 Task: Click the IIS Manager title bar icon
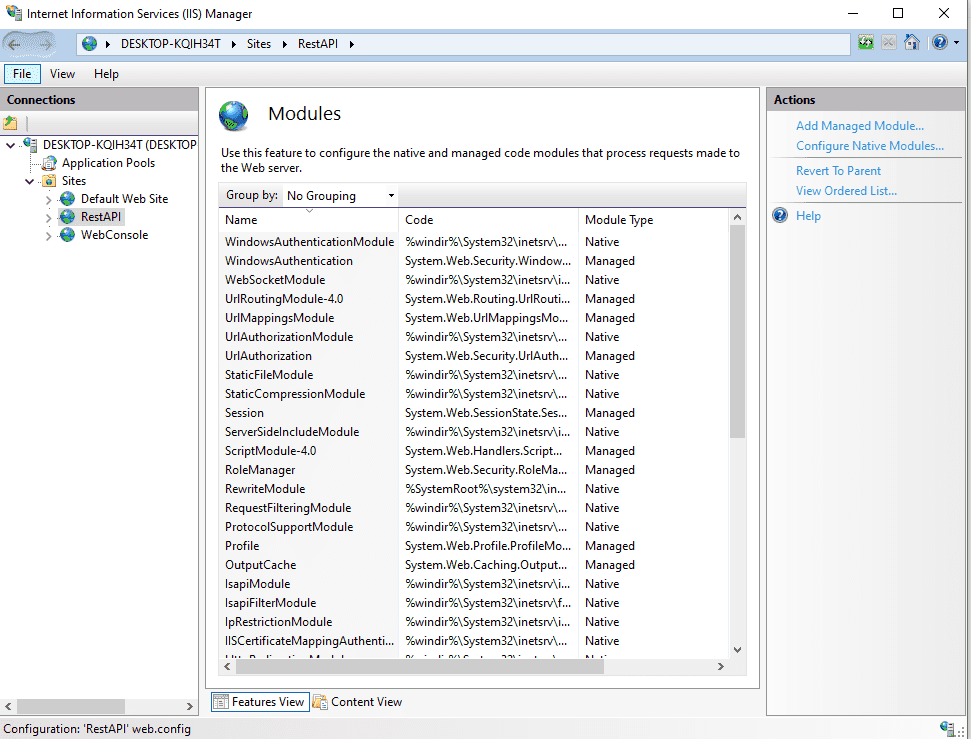tap(14, 13)
